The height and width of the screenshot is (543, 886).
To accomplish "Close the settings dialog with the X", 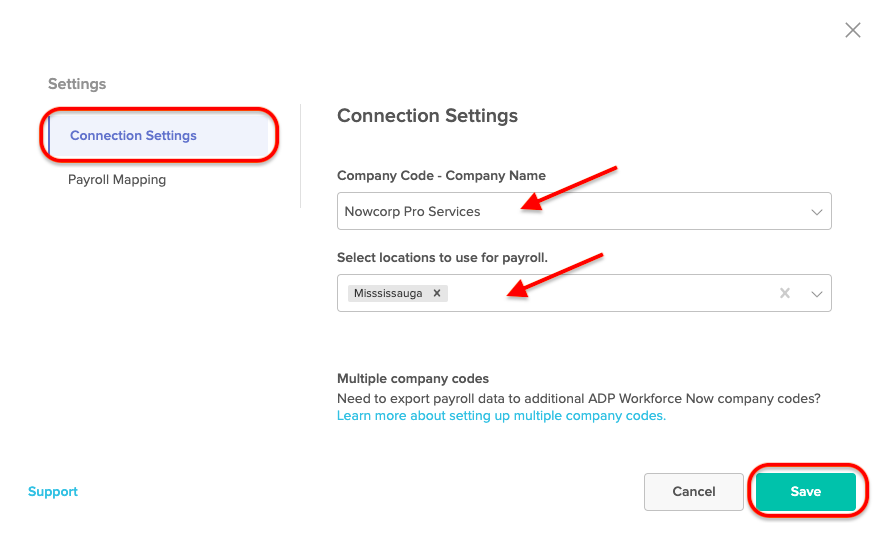I will [852, 30].
